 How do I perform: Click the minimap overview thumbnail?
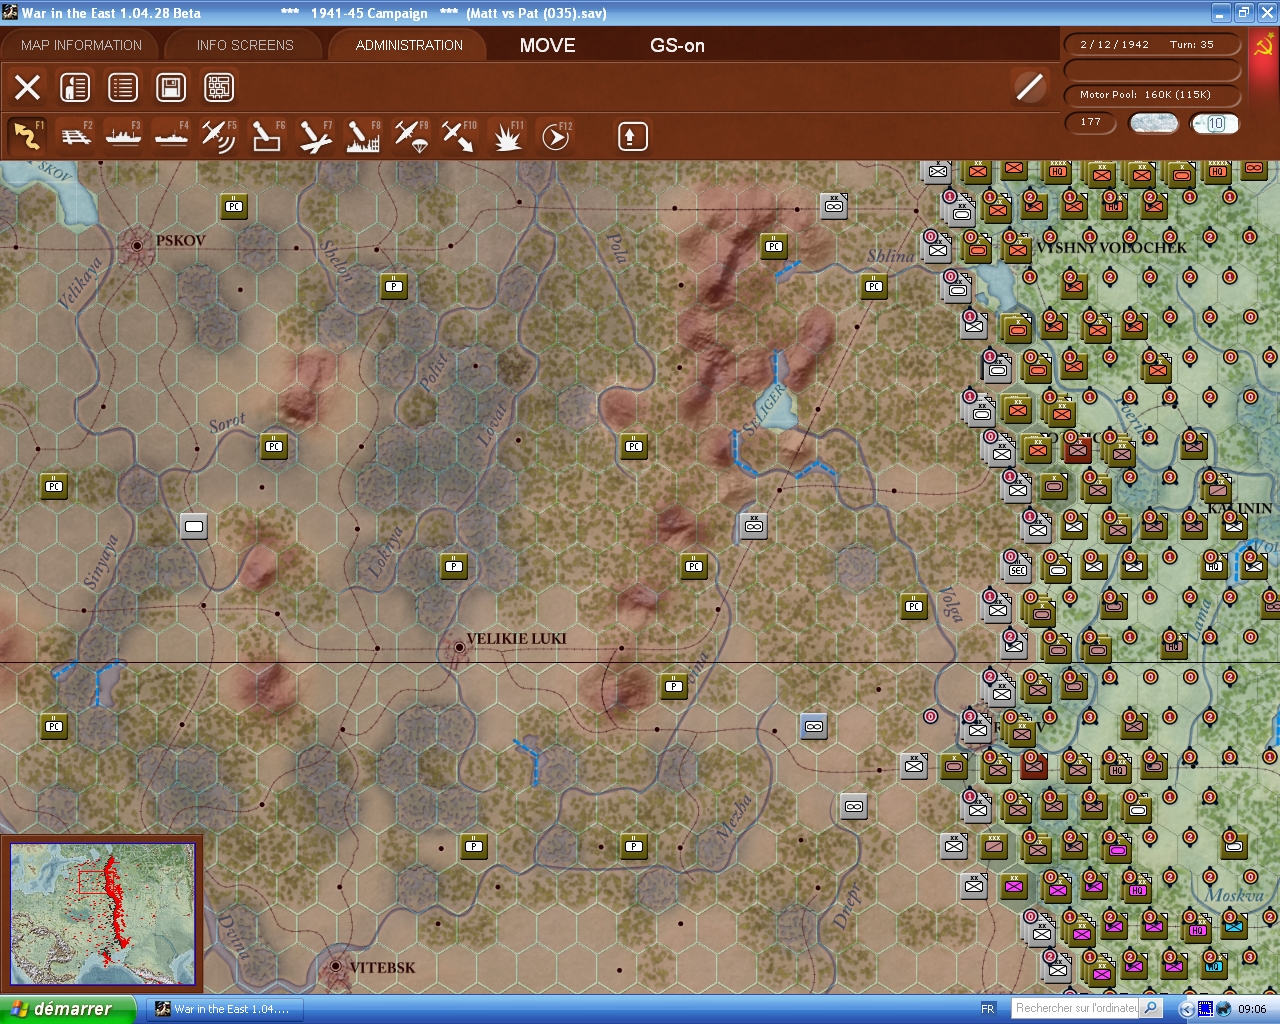pyautogui.click(x=102, y=914)
